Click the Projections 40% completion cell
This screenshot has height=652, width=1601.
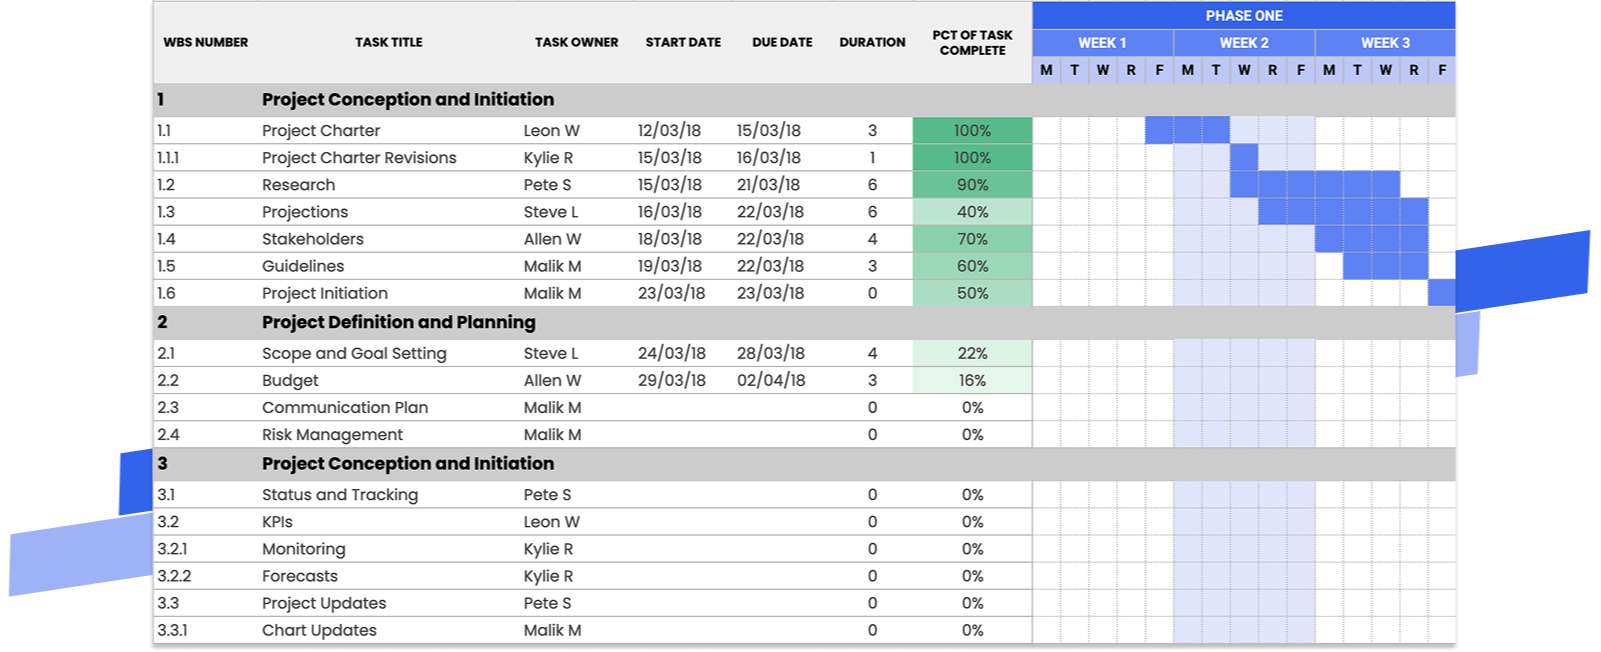(x=972, y=212)
